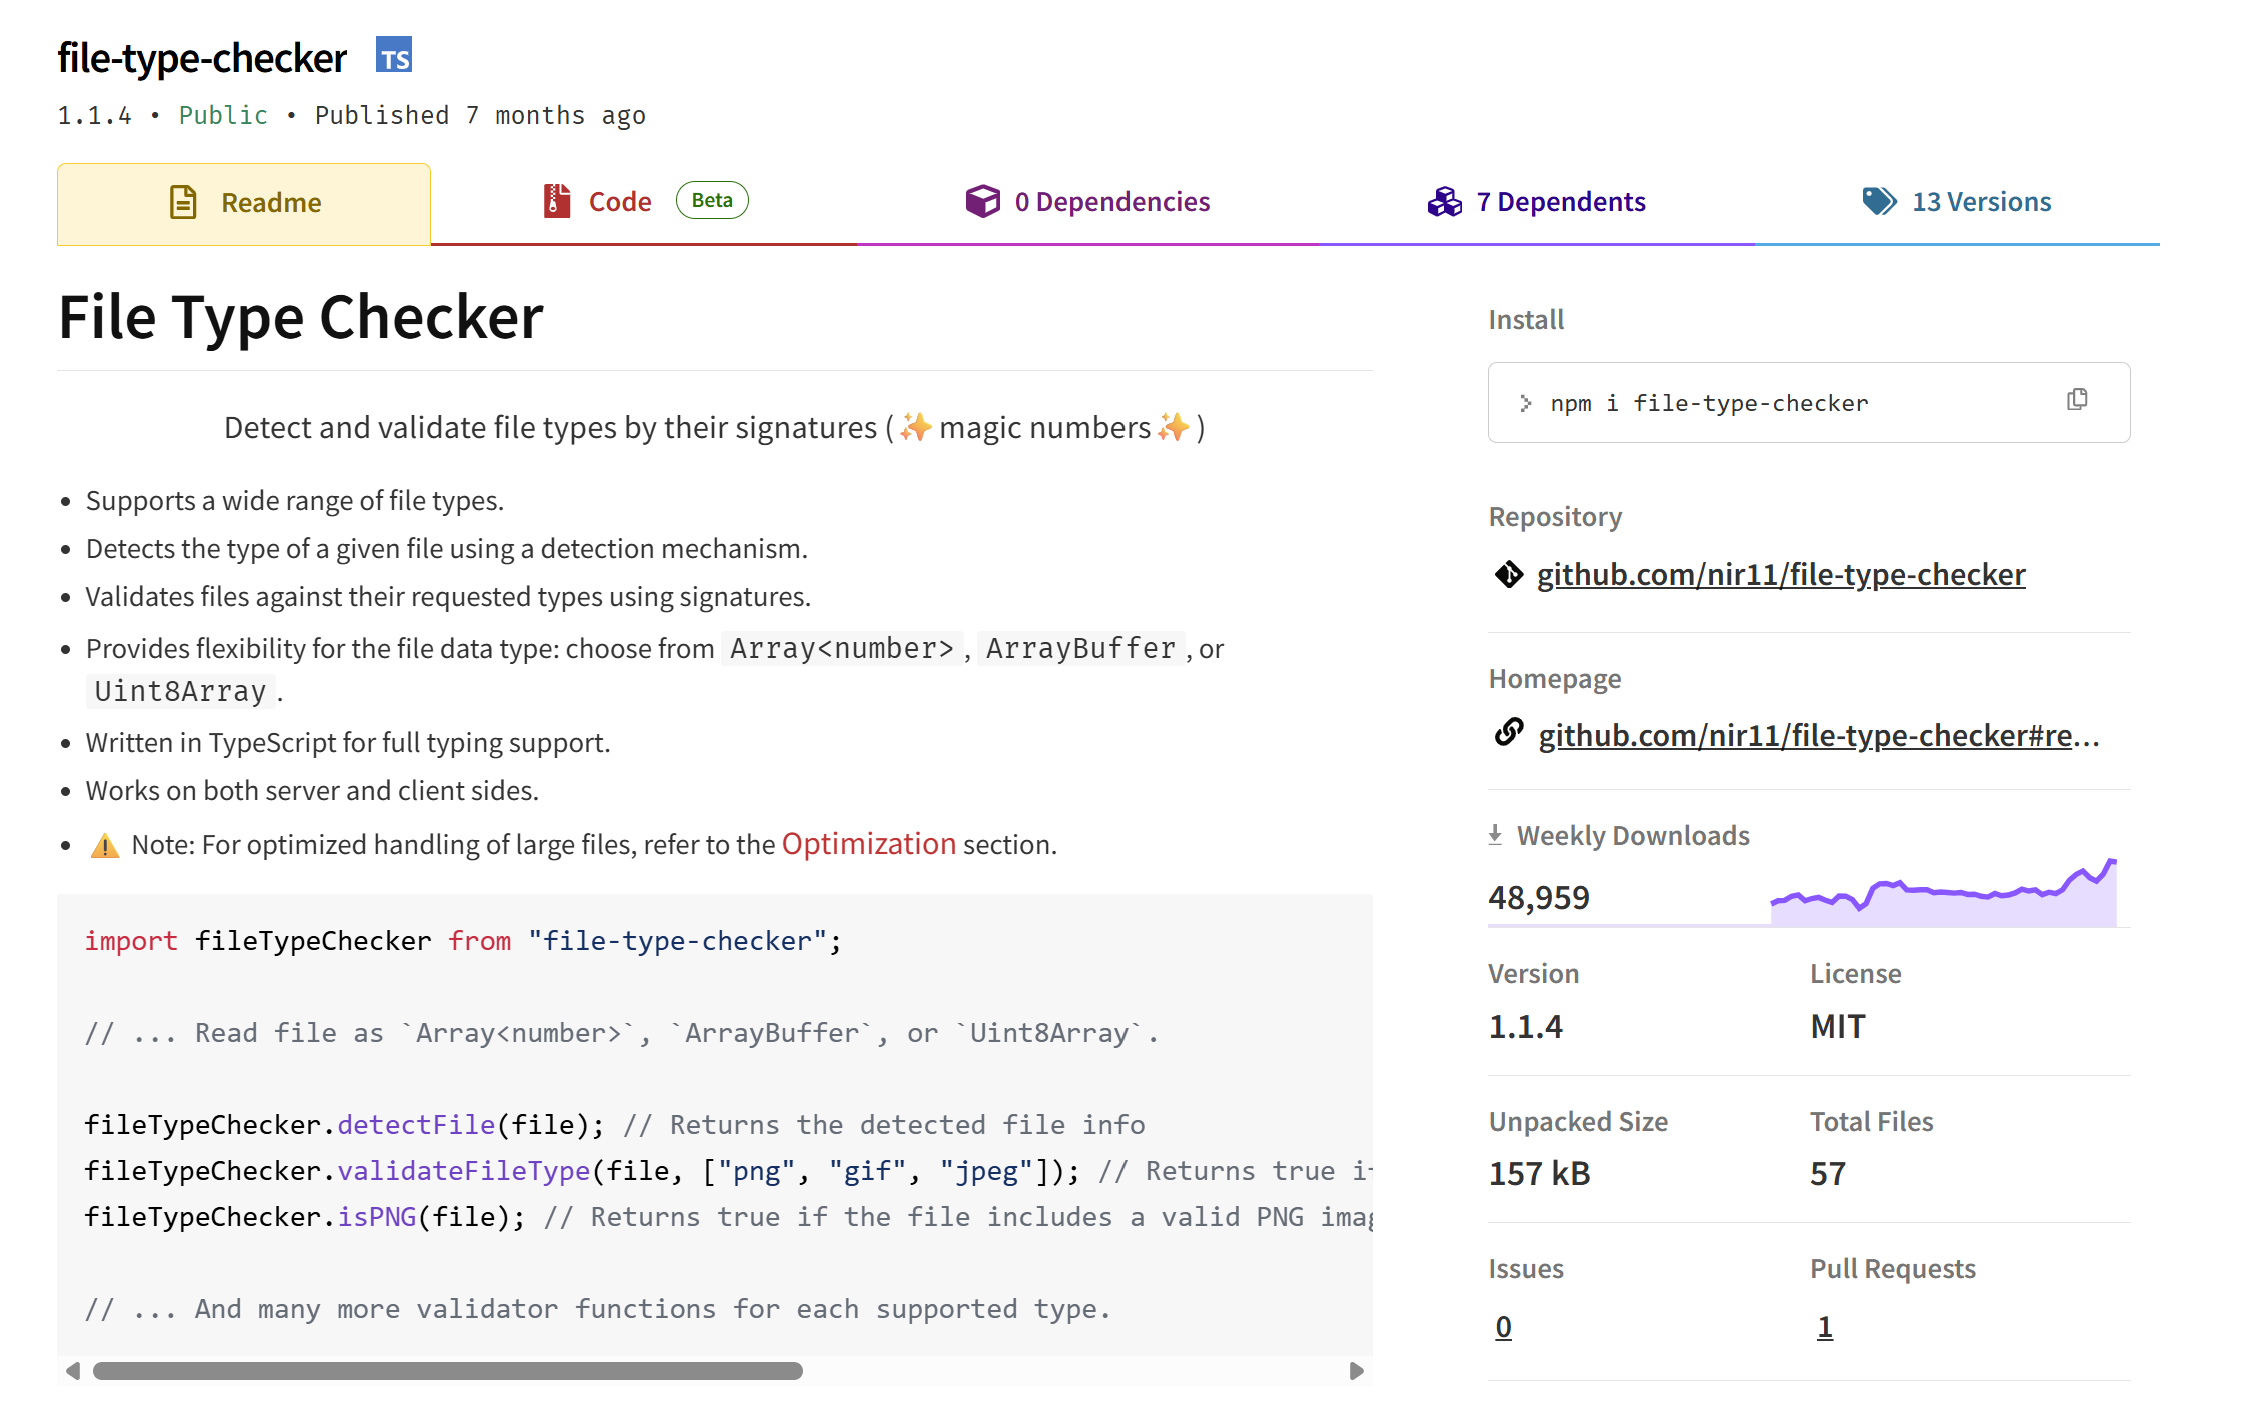Image resolution: width=2242 pixels, height=1402 pixels.
Task: Click the 'Published 7 months ago' text
Action: click(480, 115)
